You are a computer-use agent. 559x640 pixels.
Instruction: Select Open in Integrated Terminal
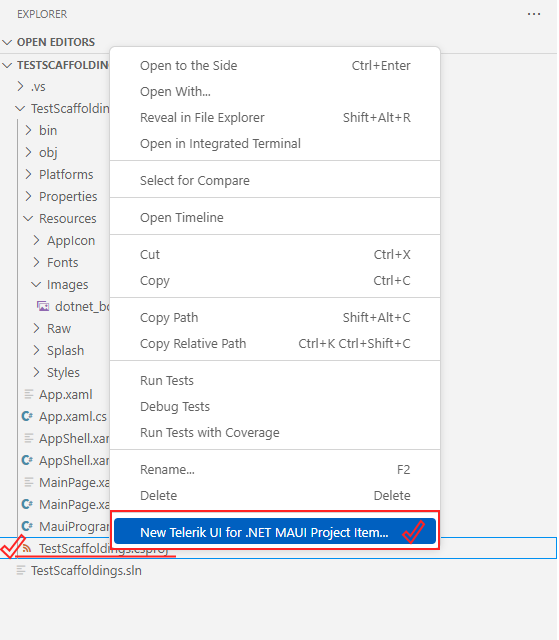[x=275, y=144]
